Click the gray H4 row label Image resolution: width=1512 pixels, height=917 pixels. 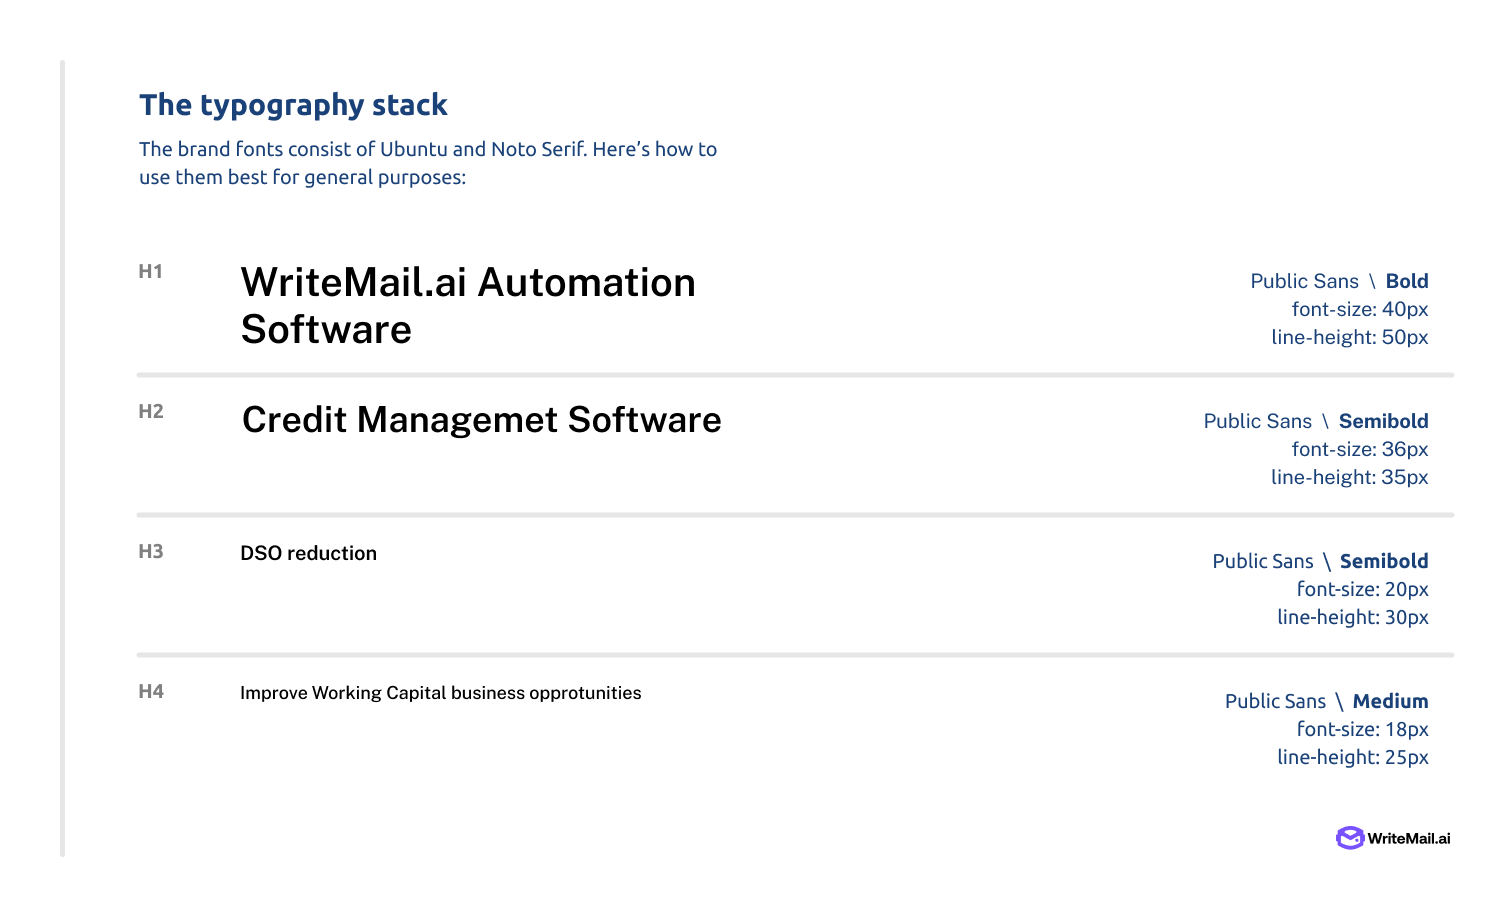point(151,691)
